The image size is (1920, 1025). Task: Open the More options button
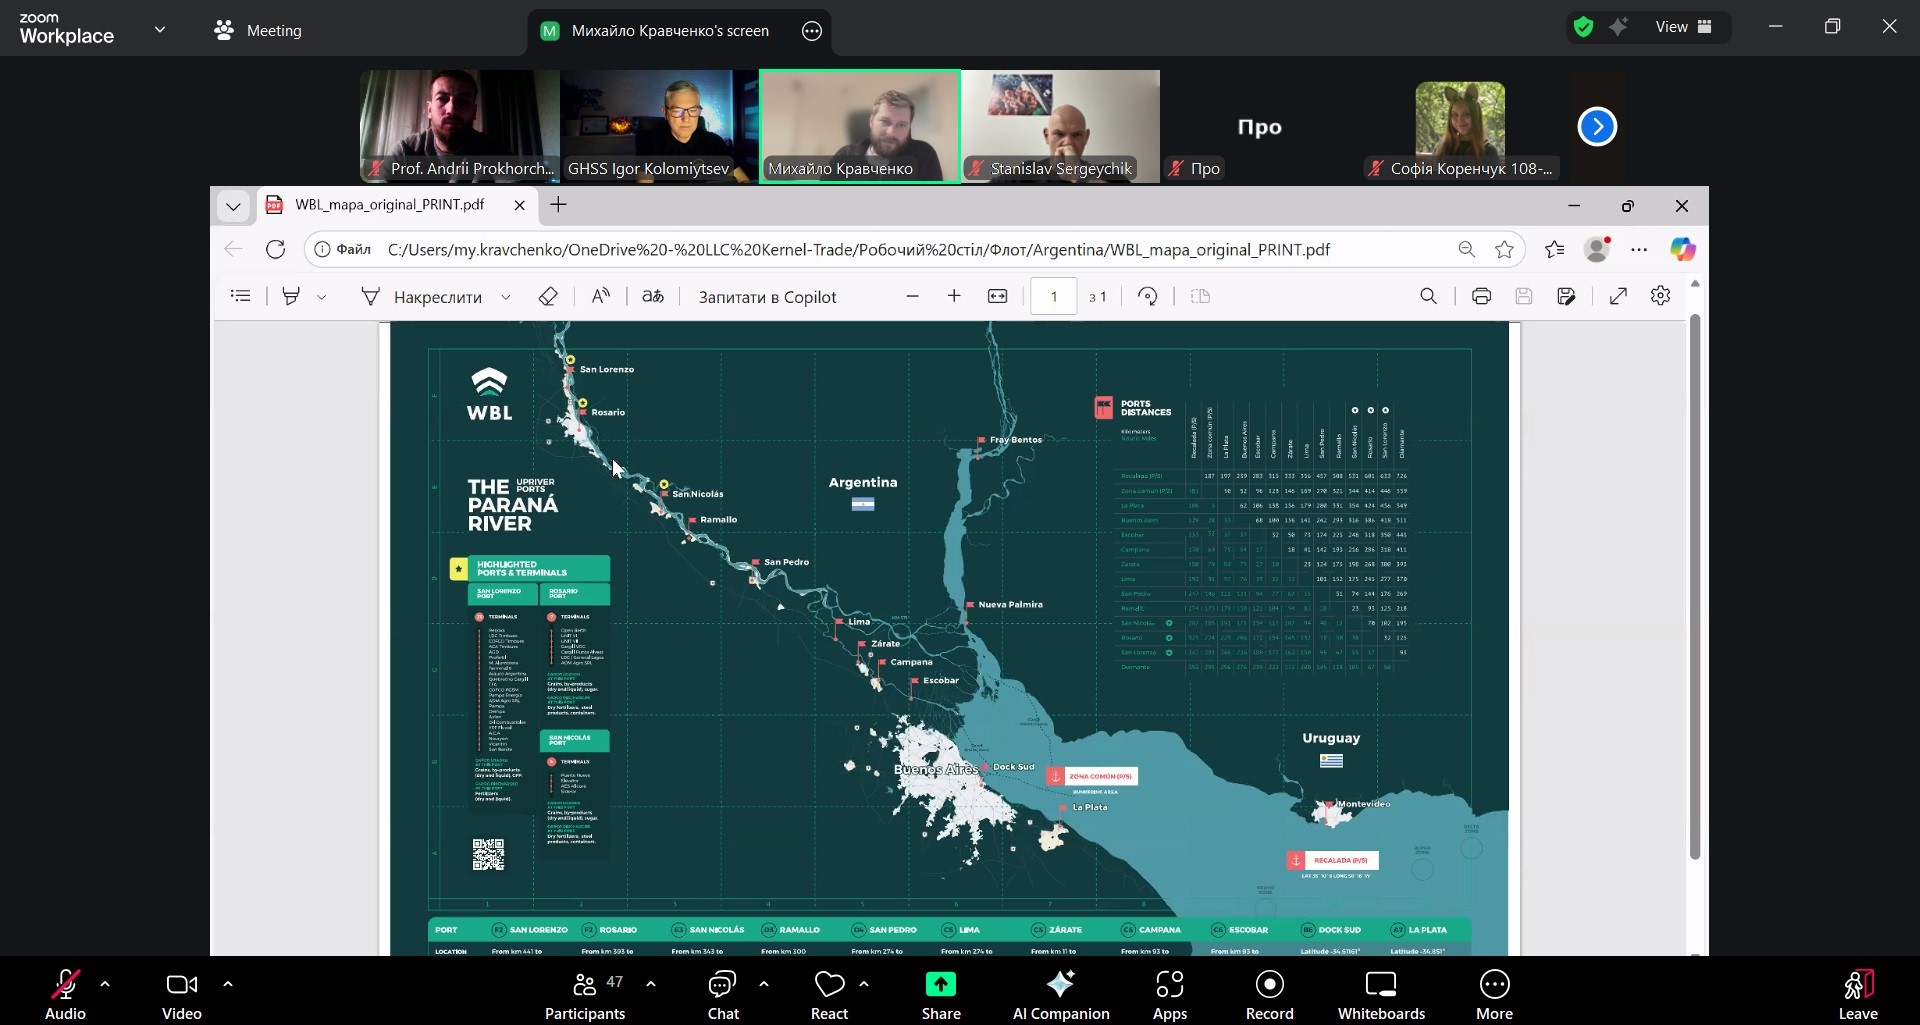(1494, 994)
